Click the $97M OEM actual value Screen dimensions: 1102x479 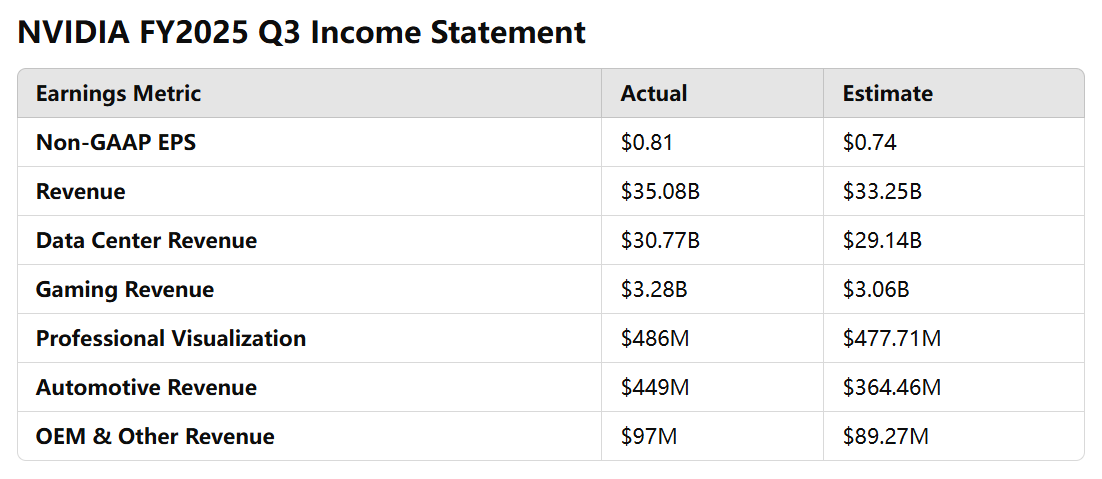point(649,437)
